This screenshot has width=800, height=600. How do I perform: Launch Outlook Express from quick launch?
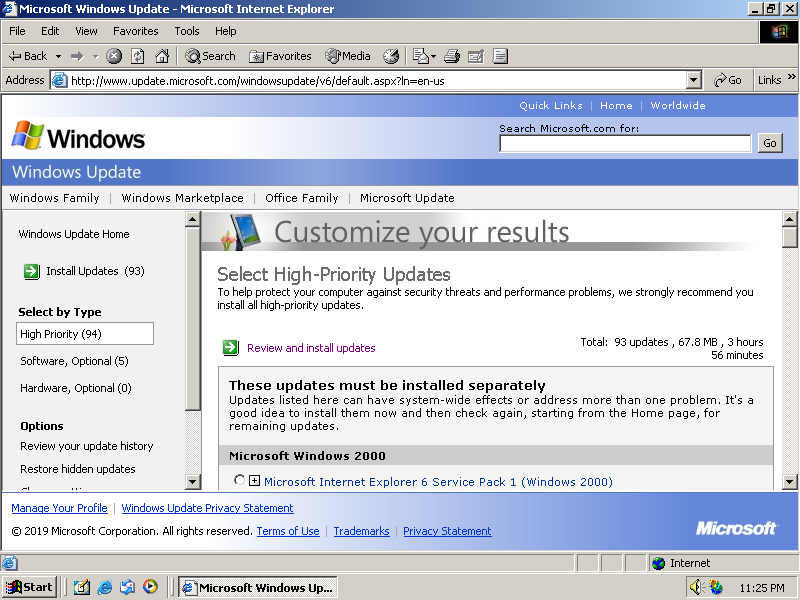coord(127,587)
